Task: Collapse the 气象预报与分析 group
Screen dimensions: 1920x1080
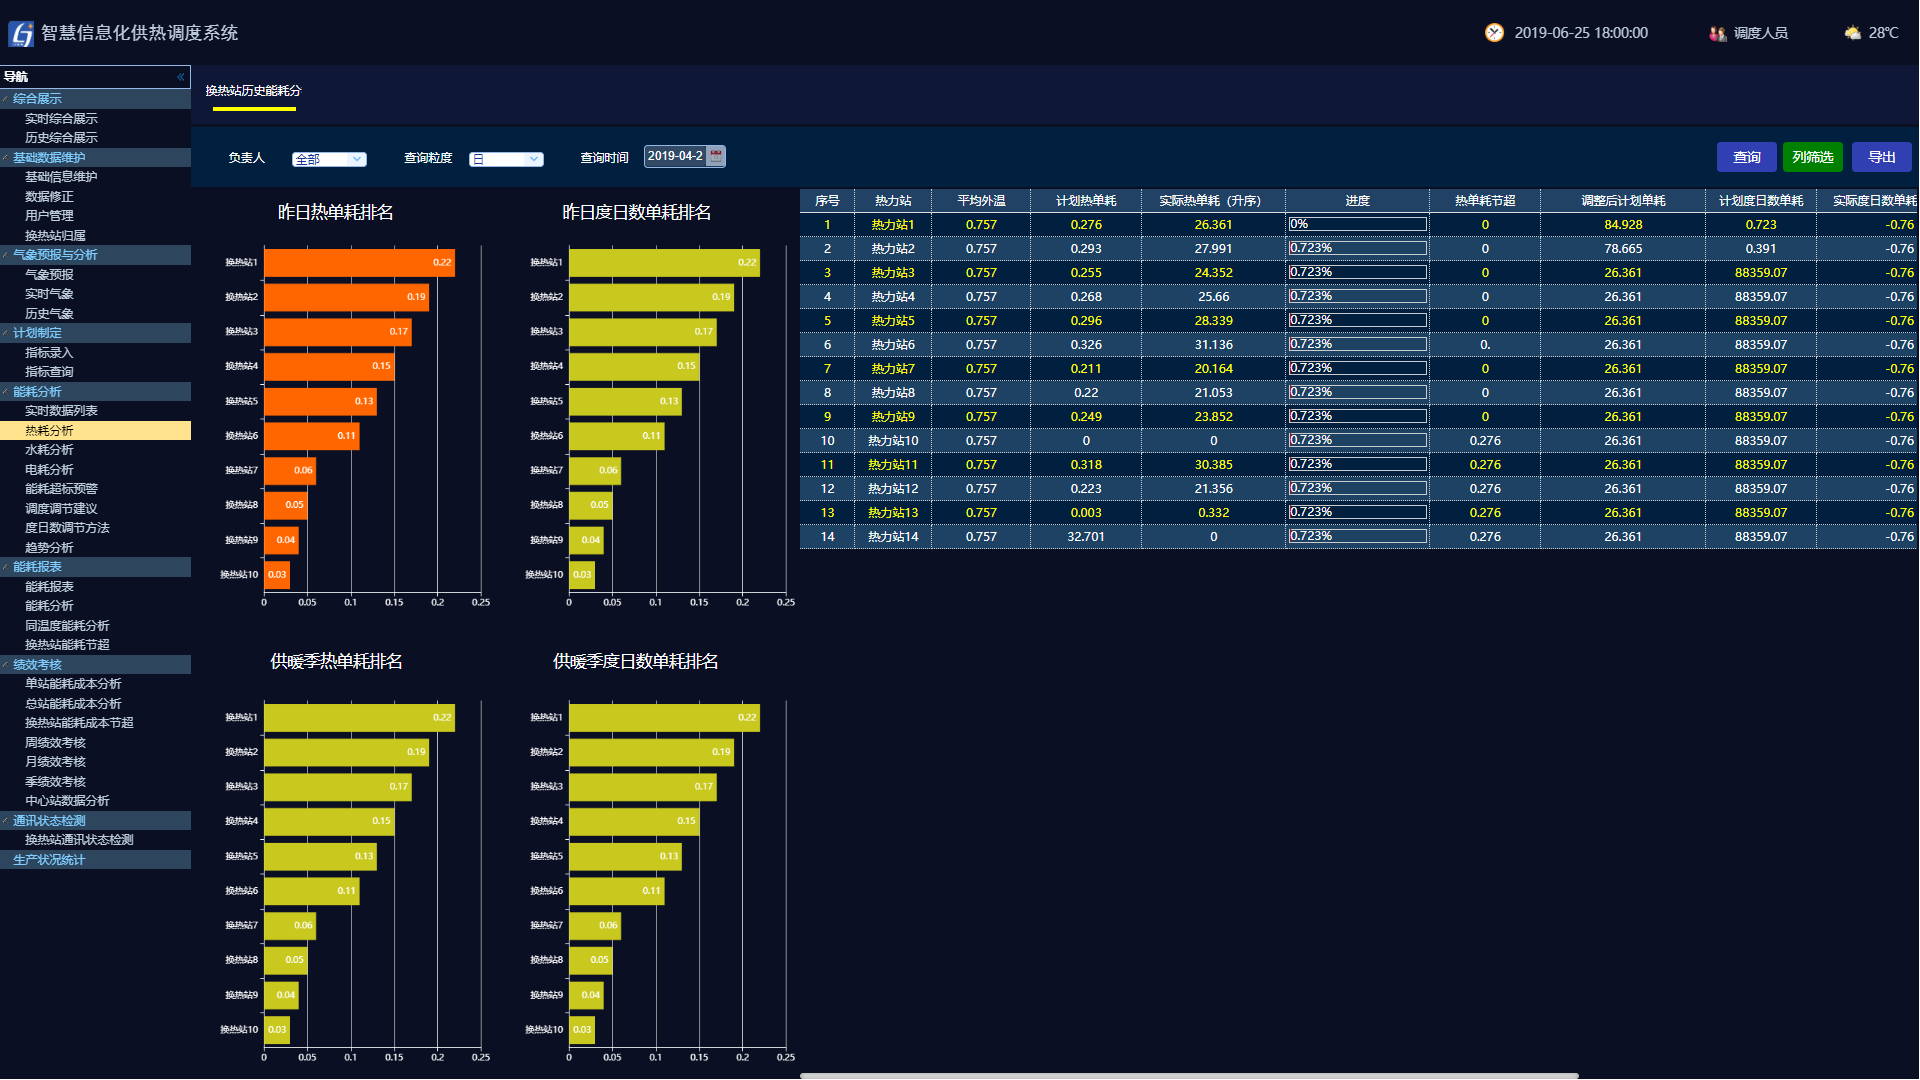Action: point(6,255)
